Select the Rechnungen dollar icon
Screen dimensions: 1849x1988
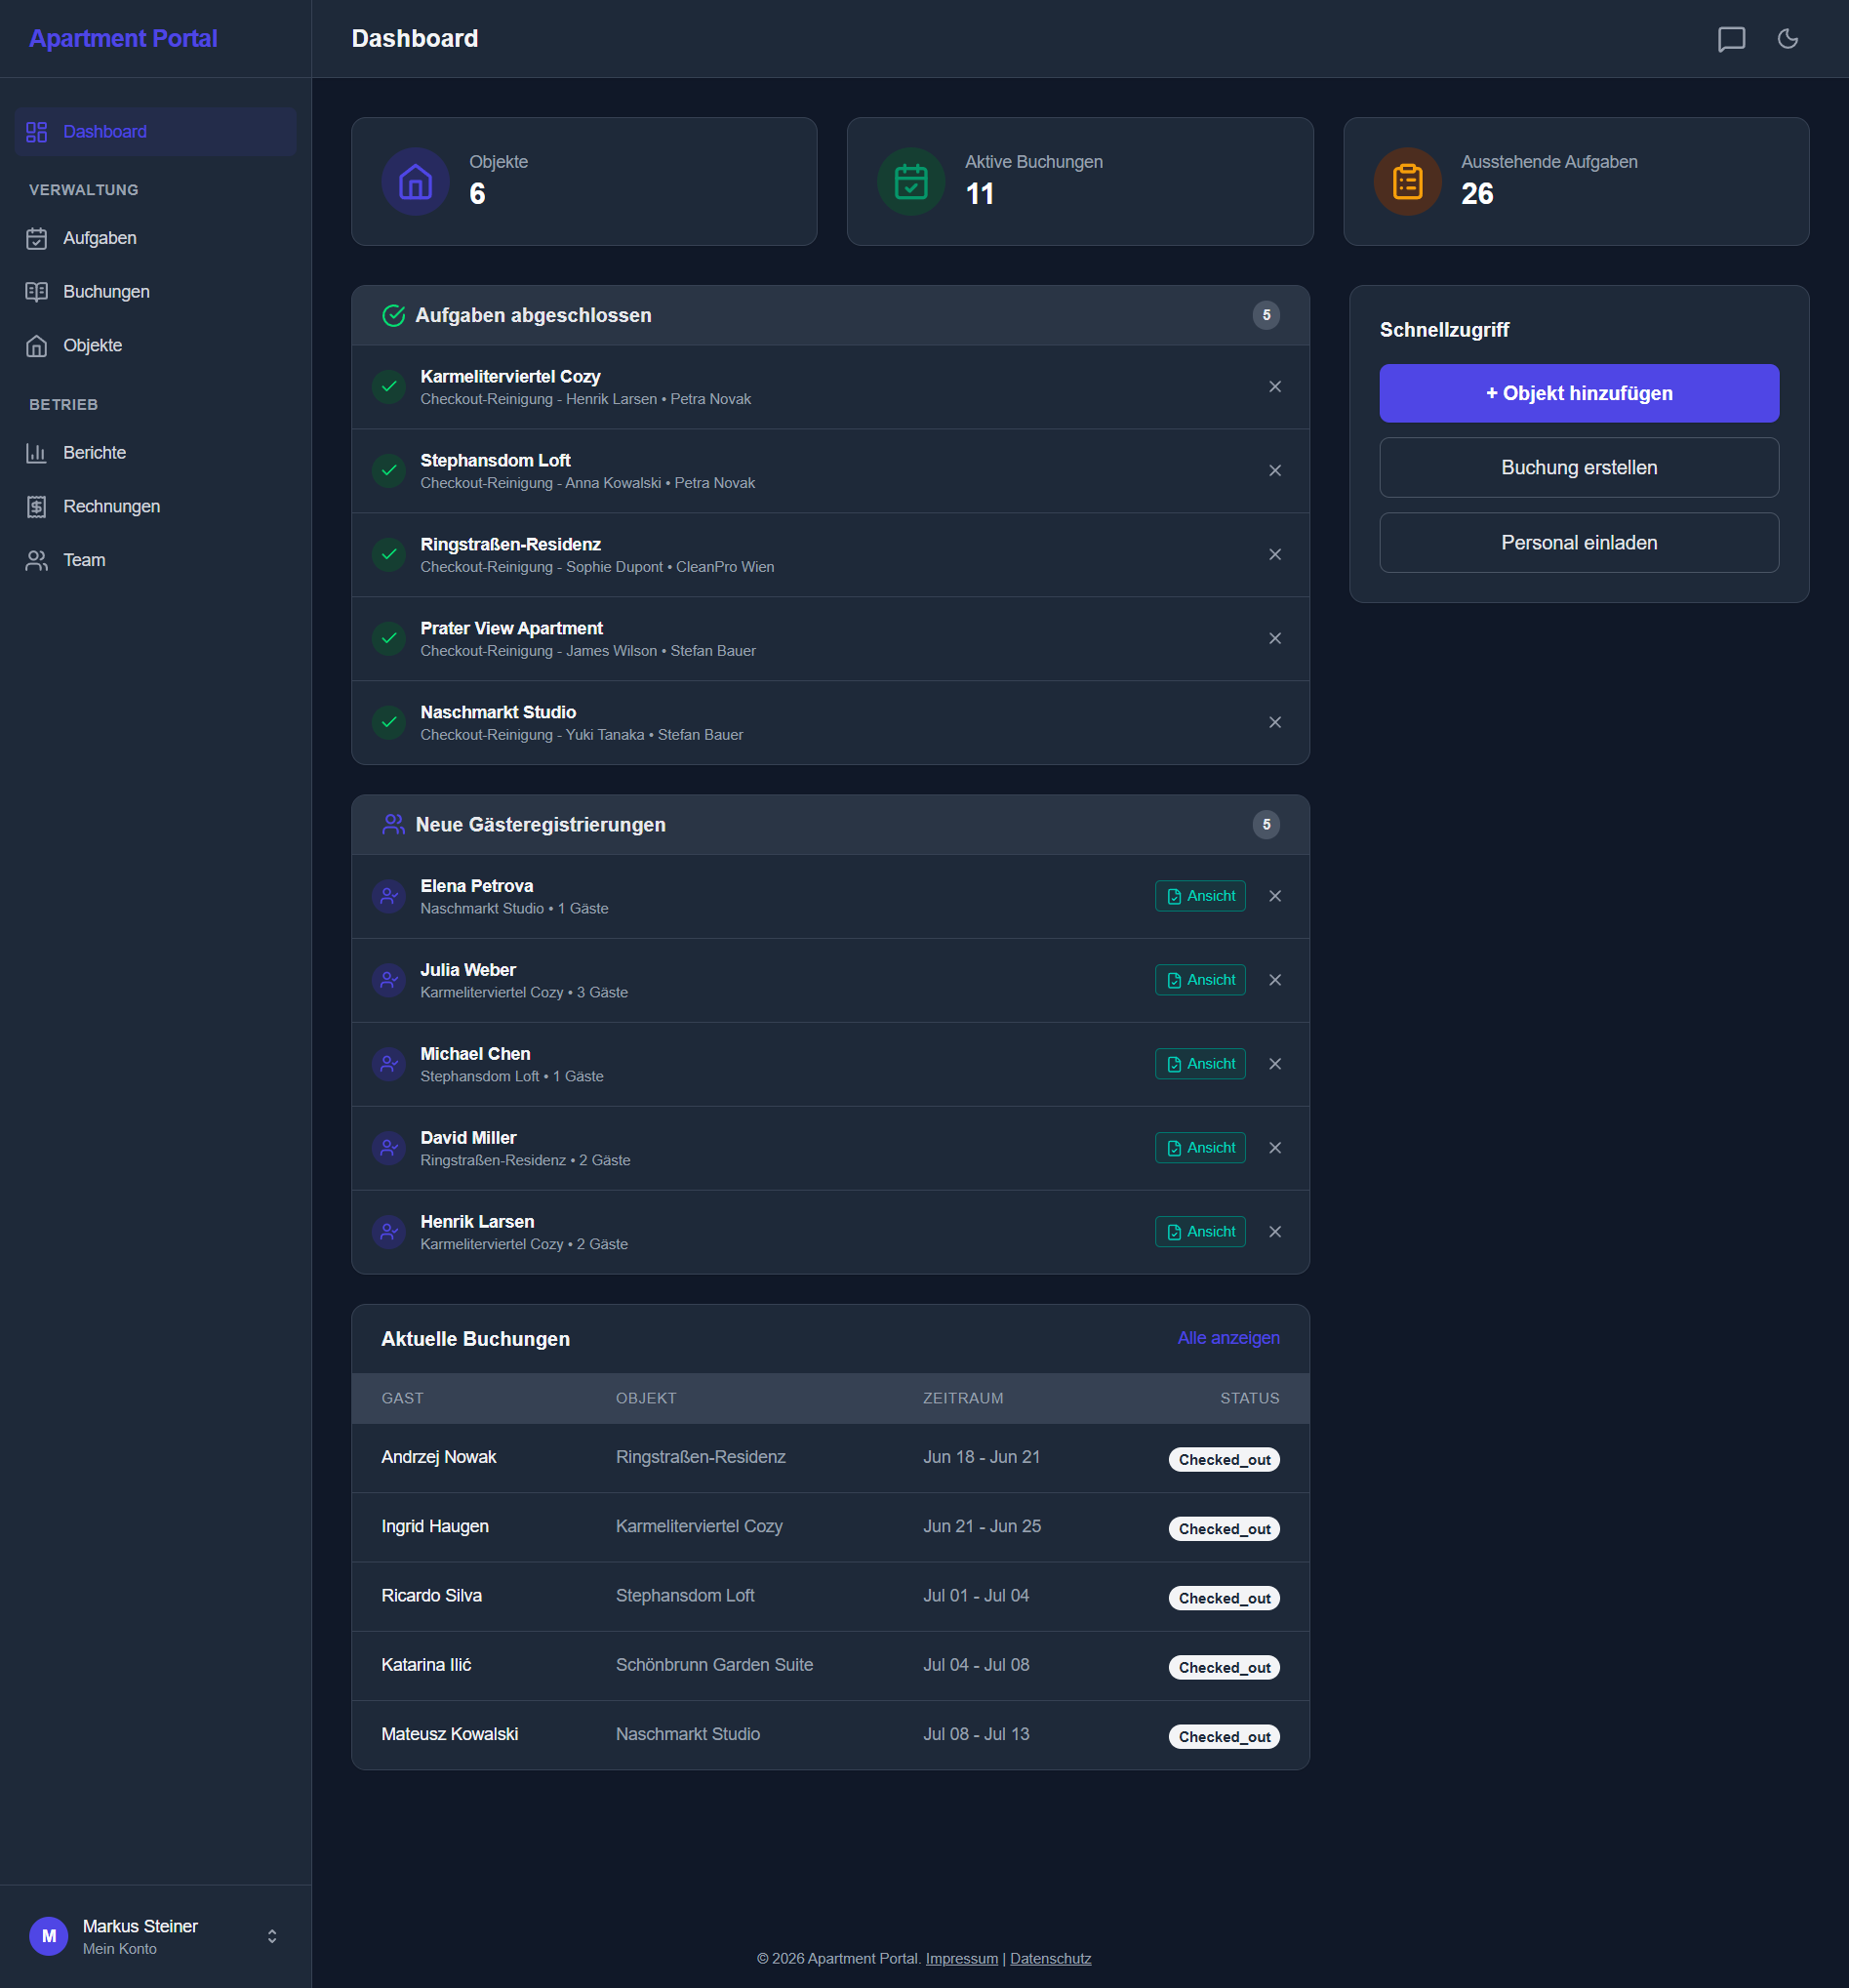[37, 506]
